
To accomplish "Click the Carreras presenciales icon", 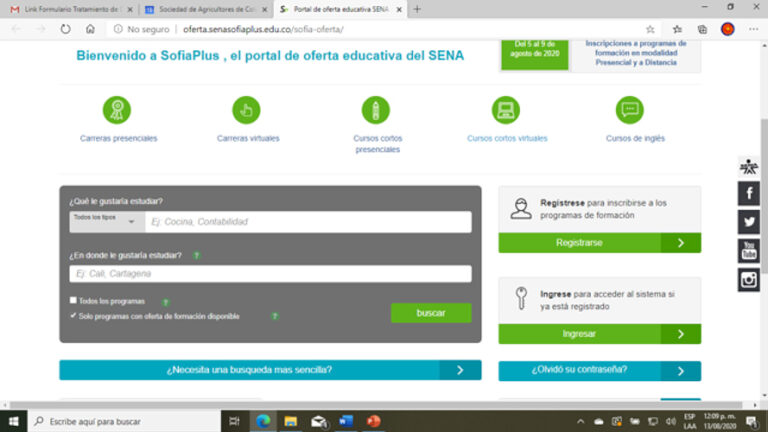I will click(x=118, y=110).
